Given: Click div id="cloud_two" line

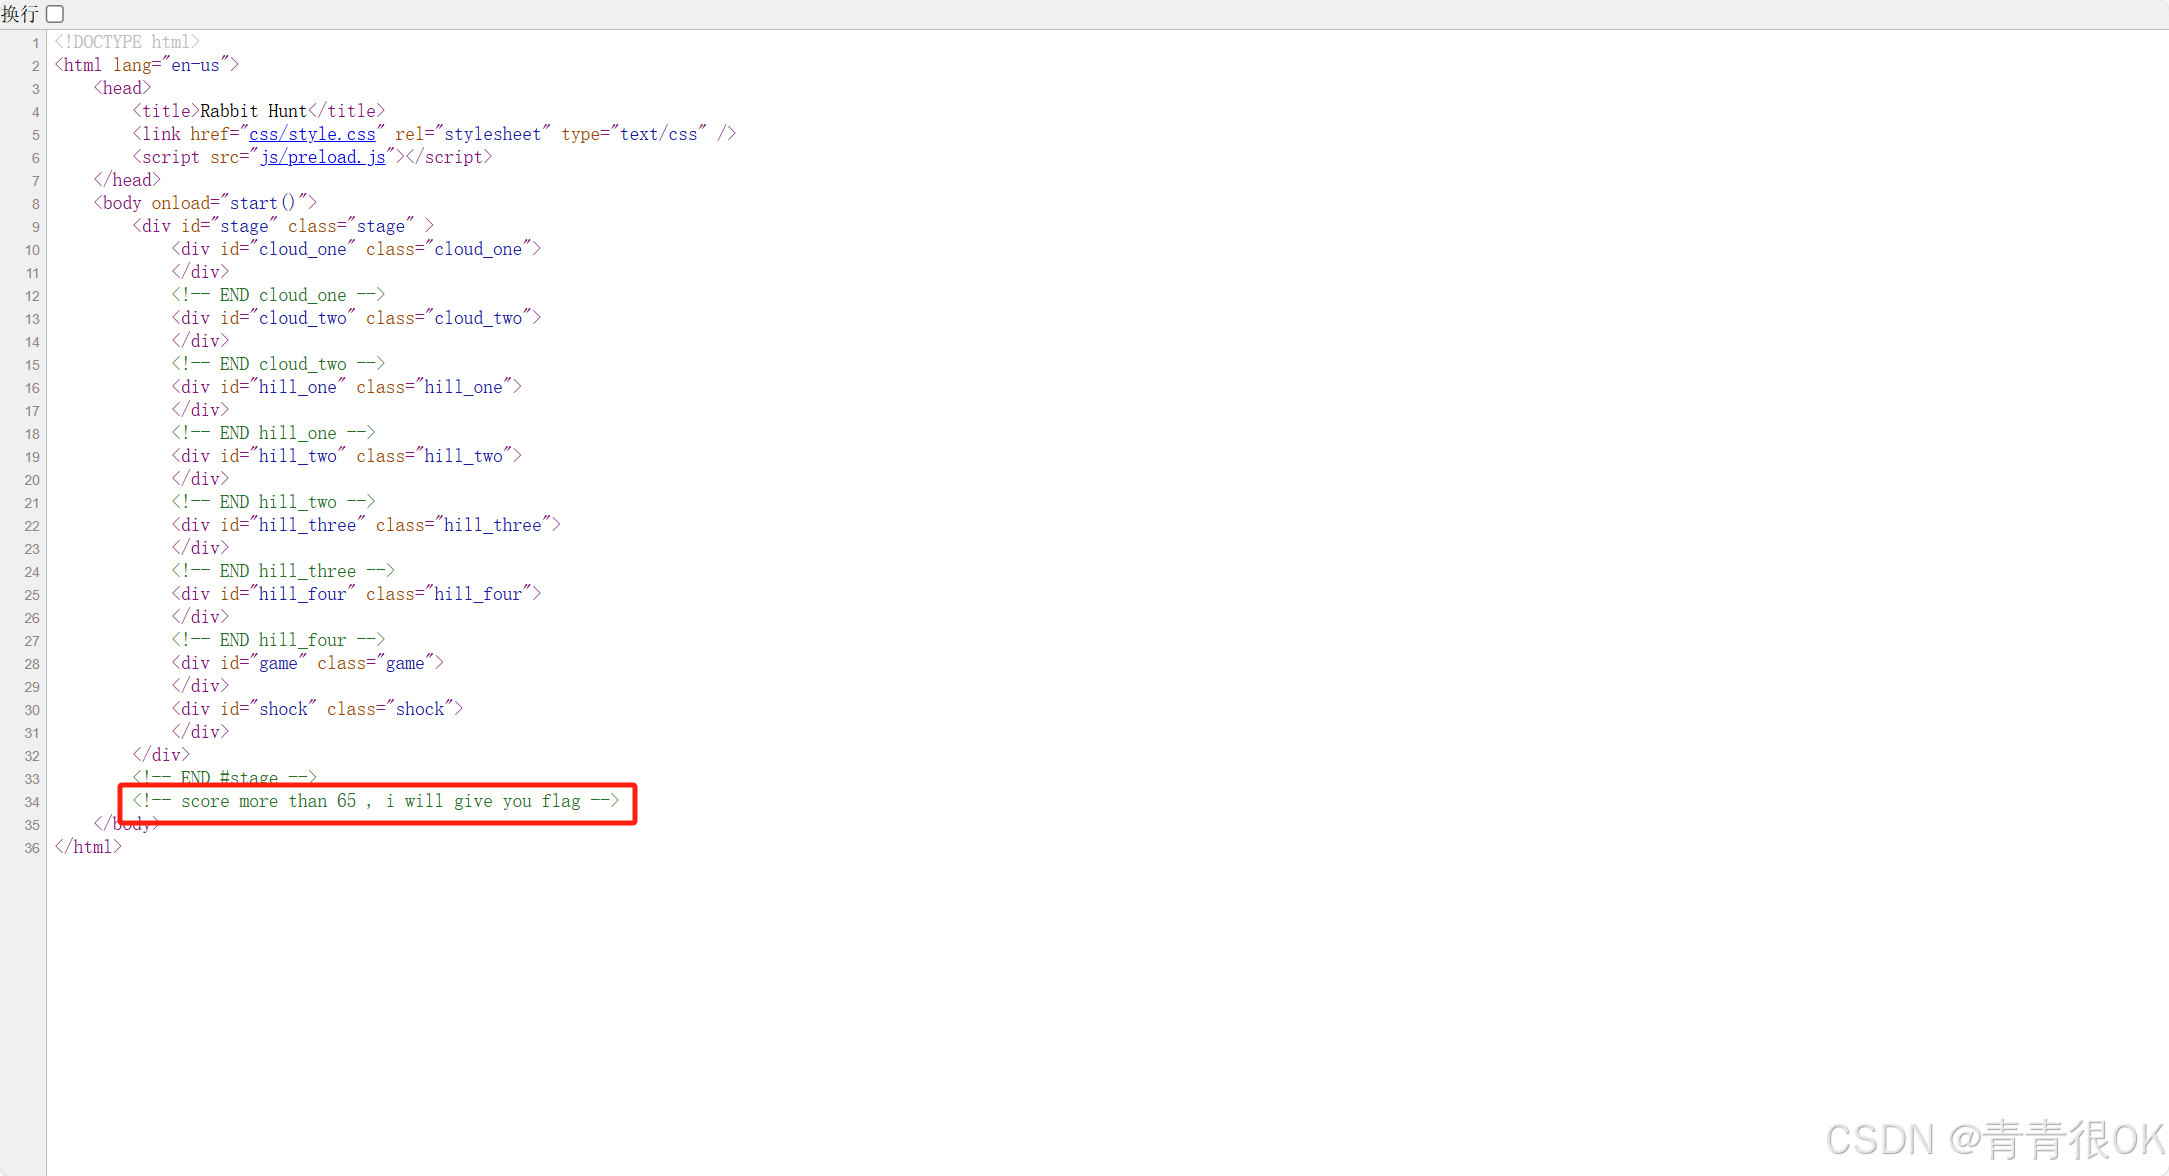Looking at the screenshot, I should [x=356, y=318].
